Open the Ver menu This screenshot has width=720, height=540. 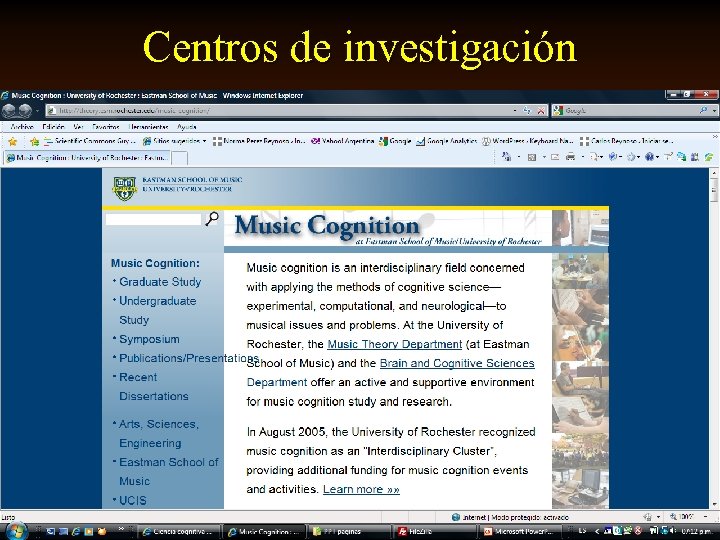pos(78,127)
